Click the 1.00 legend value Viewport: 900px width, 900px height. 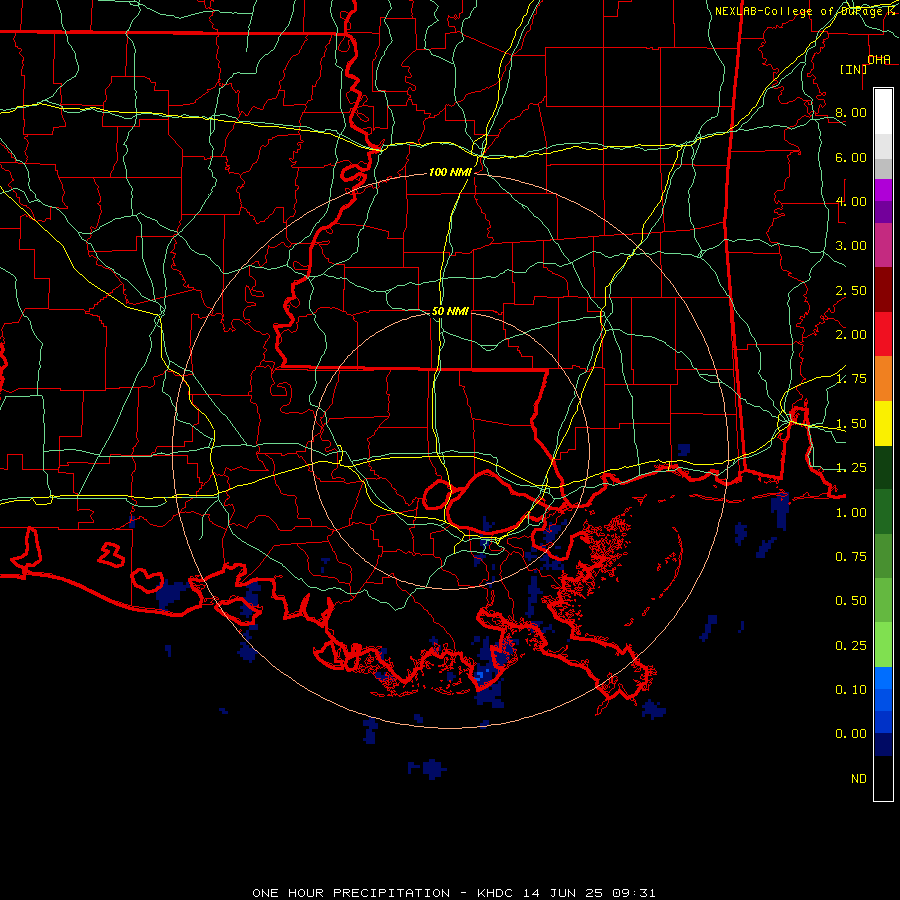[x=851, y=513]
